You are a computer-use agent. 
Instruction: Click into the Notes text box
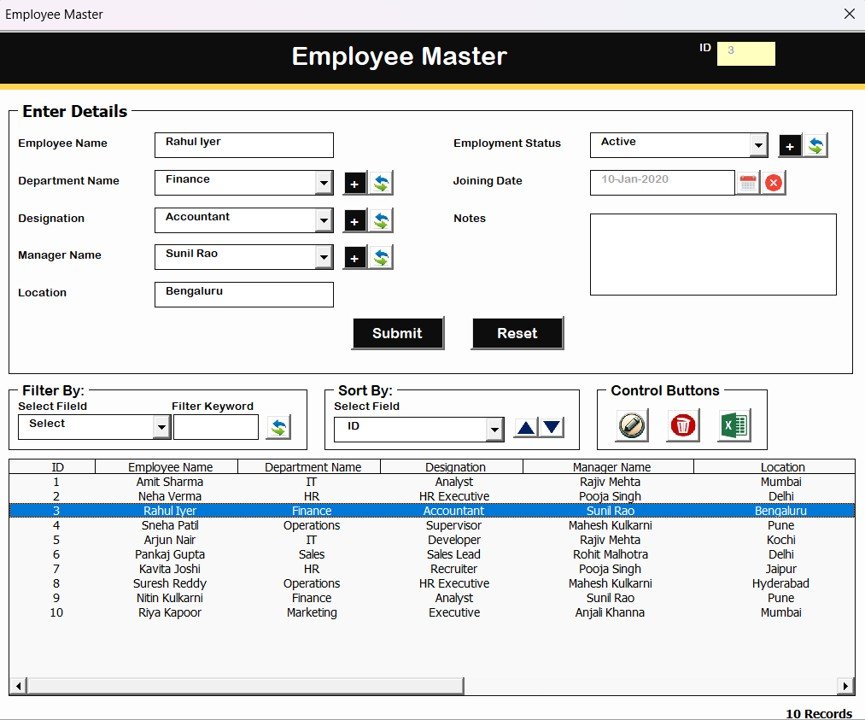pos(712,254)
